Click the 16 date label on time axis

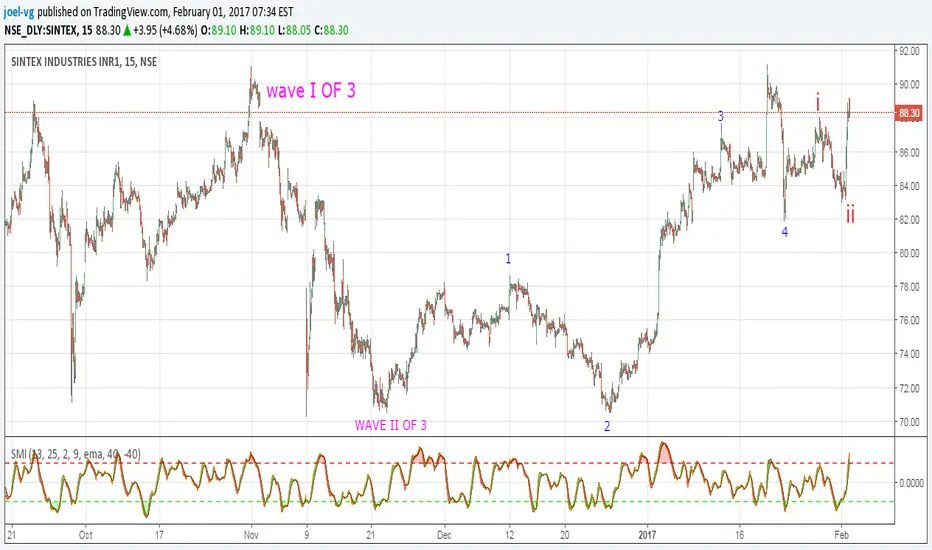click(x=739, y=535)
